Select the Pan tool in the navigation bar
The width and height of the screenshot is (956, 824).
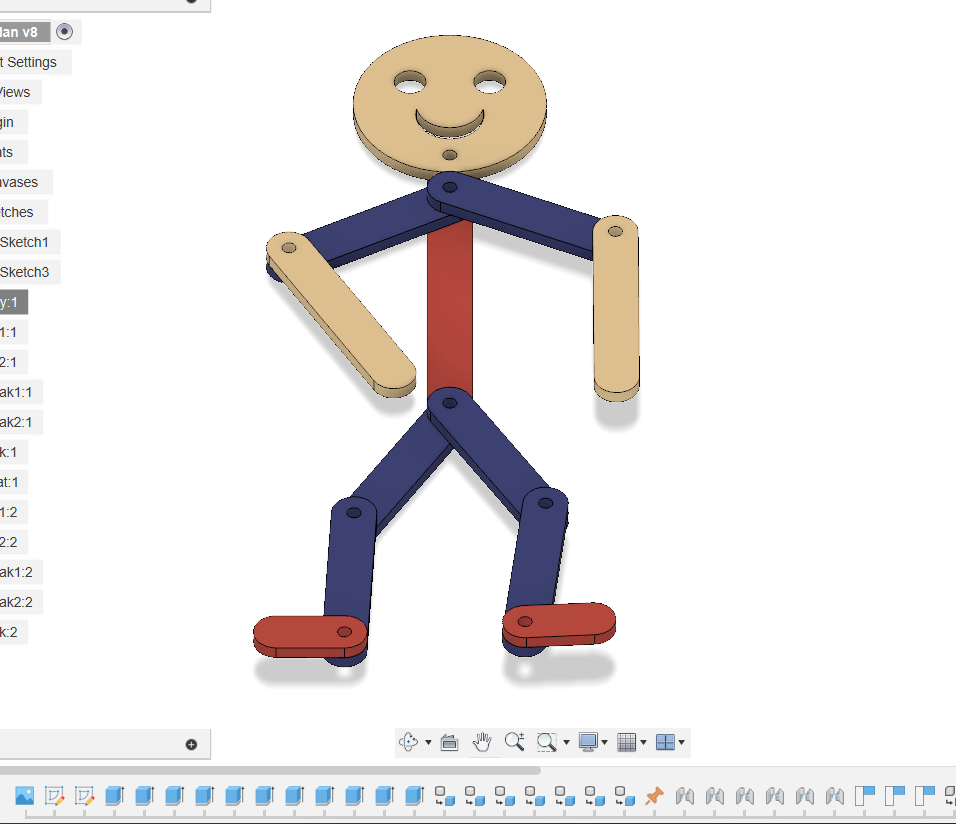pos(482,742)
